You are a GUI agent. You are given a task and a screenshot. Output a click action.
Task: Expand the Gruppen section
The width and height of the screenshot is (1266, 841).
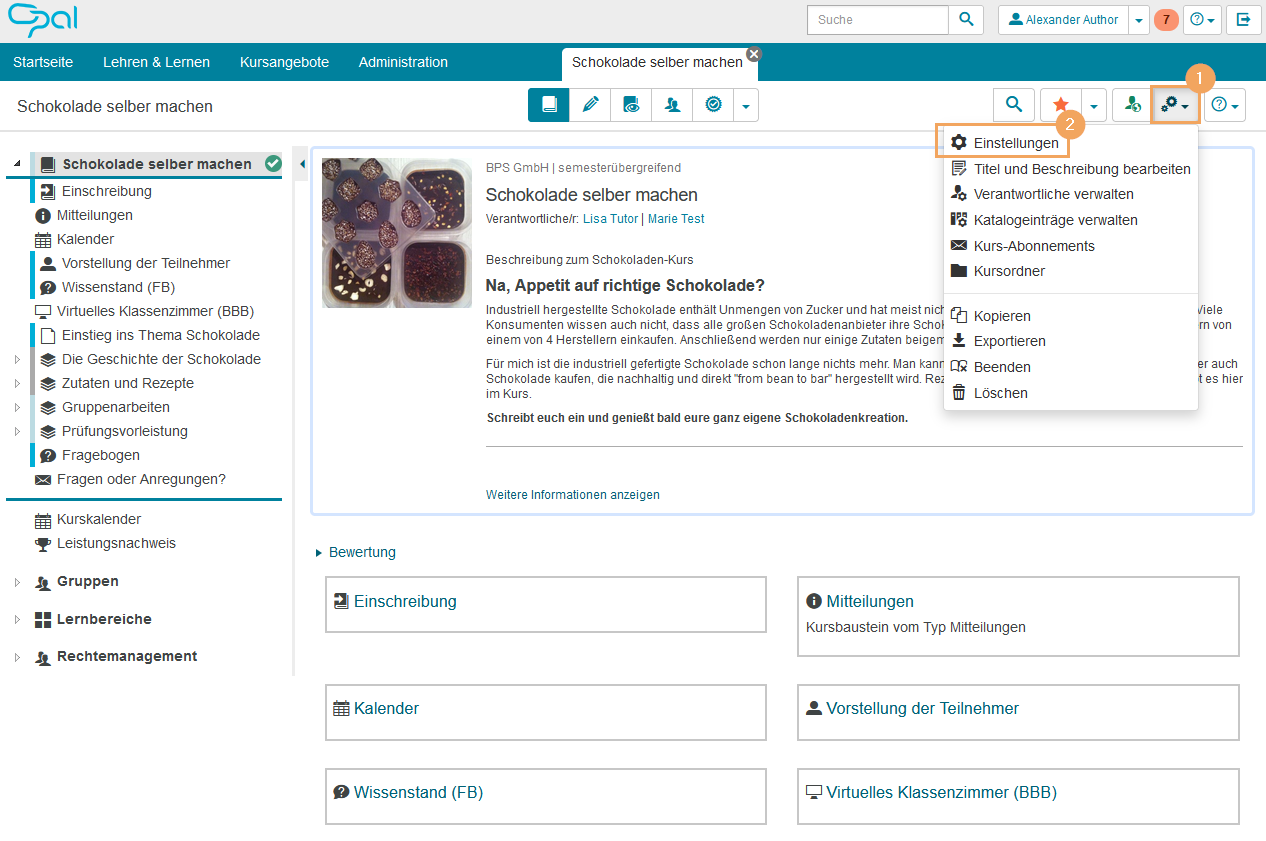tap(17, 582)
